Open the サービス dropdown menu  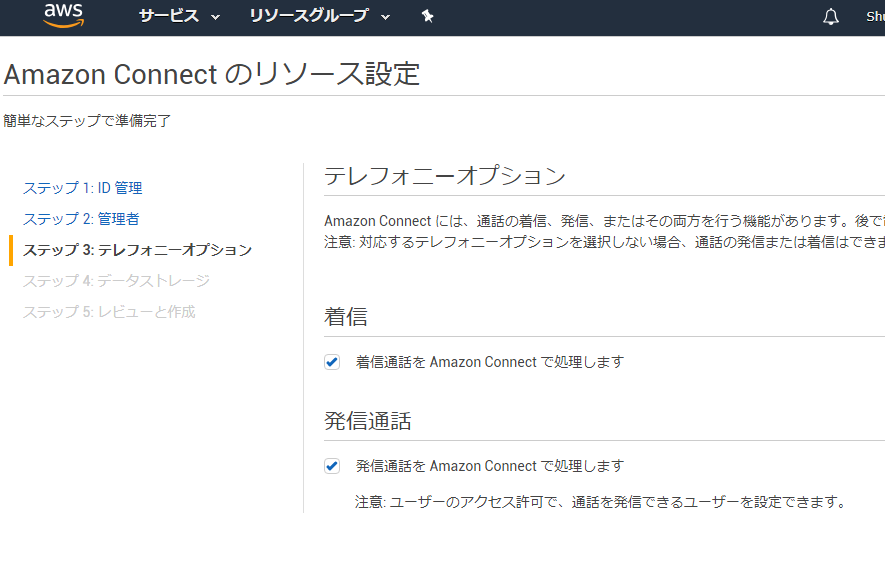[179, 16]
